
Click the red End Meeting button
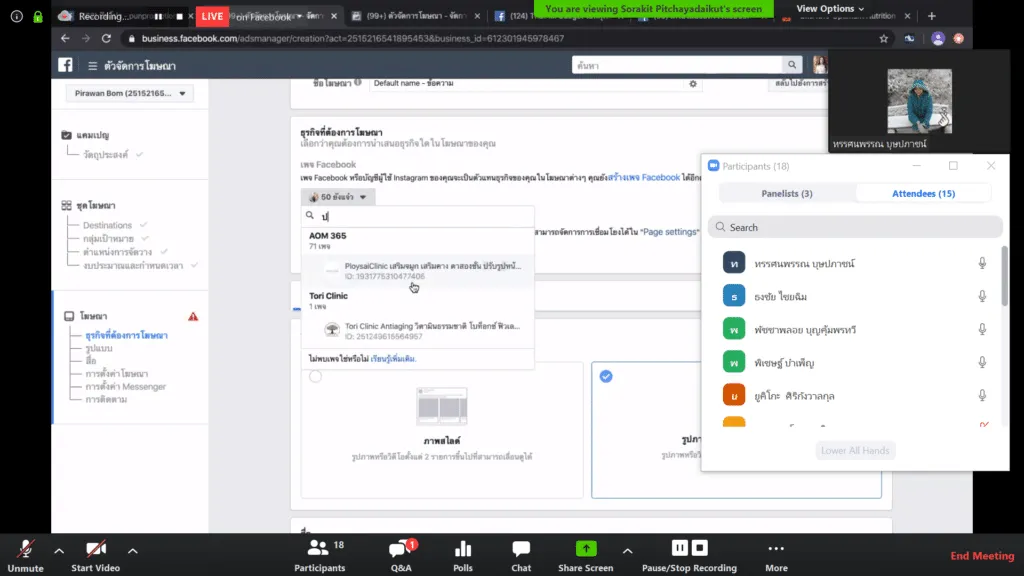pos(982,556)
